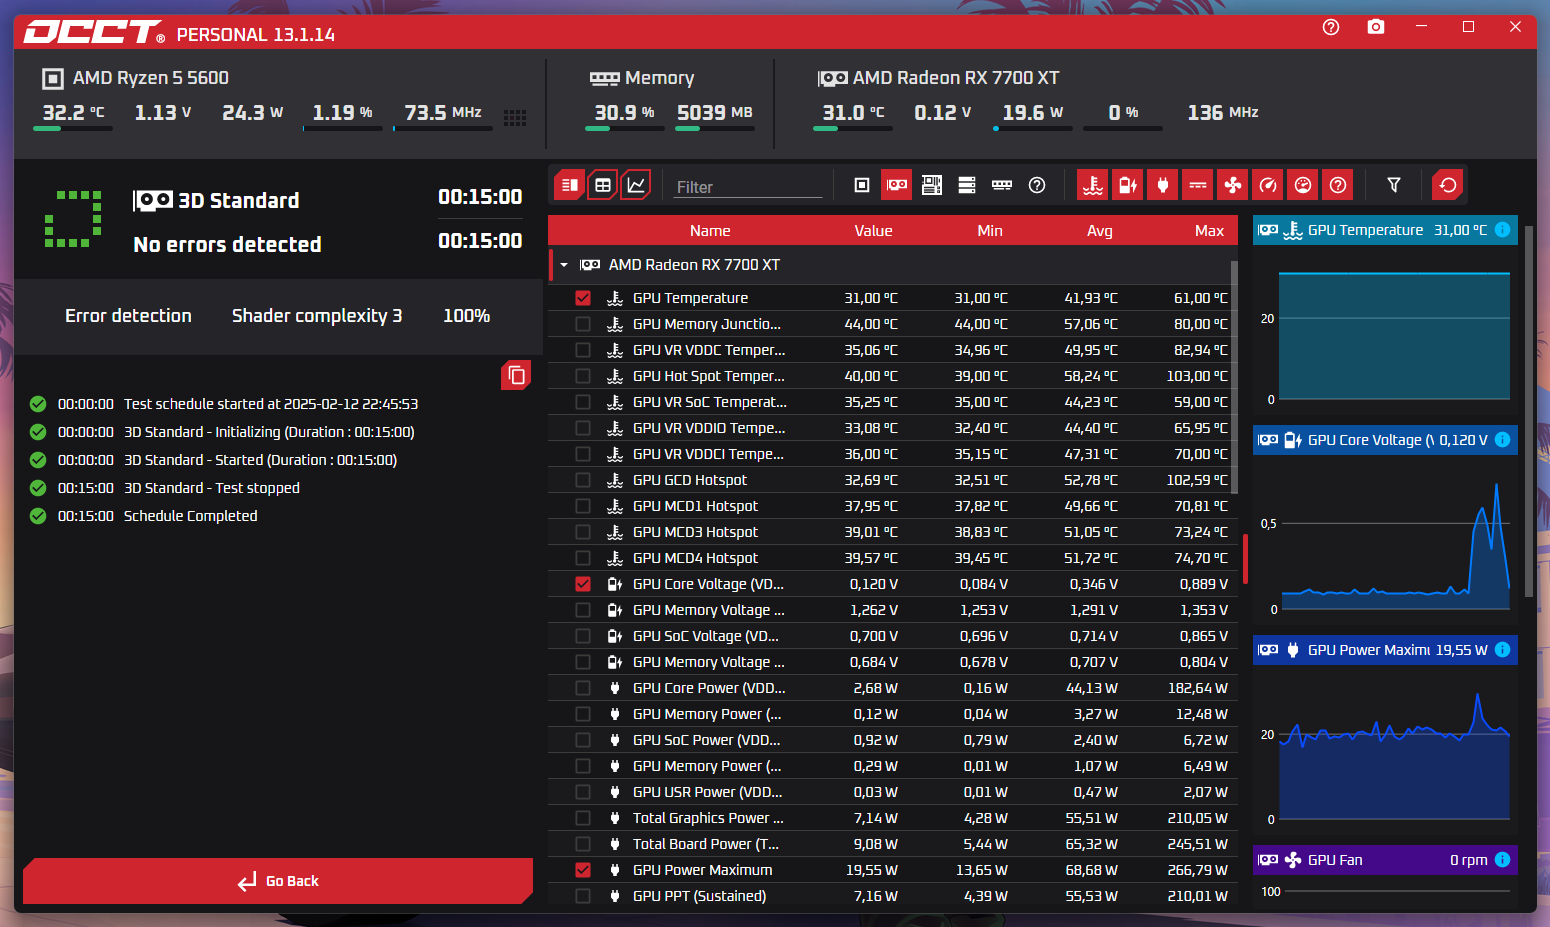This screenshot has width=1550, height=927.
Task: Click the '3D Standard - Test stopped' log entry
Action: click(x=212, y=488)
